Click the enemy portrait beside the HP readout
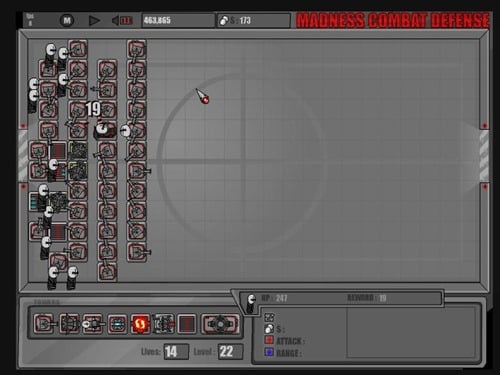This screenshot has height=375, width=500. 251,303
